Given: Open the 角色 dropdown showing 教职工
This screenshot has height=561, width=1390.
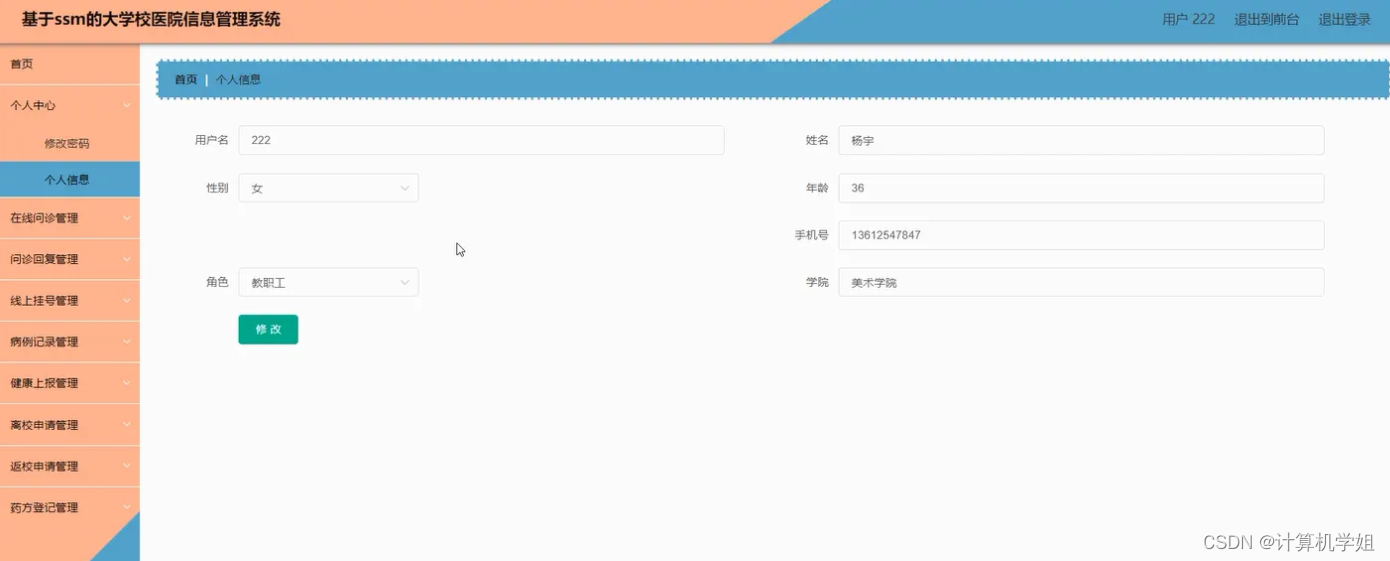Looking at the screenshot, I should tap(328, 283).
